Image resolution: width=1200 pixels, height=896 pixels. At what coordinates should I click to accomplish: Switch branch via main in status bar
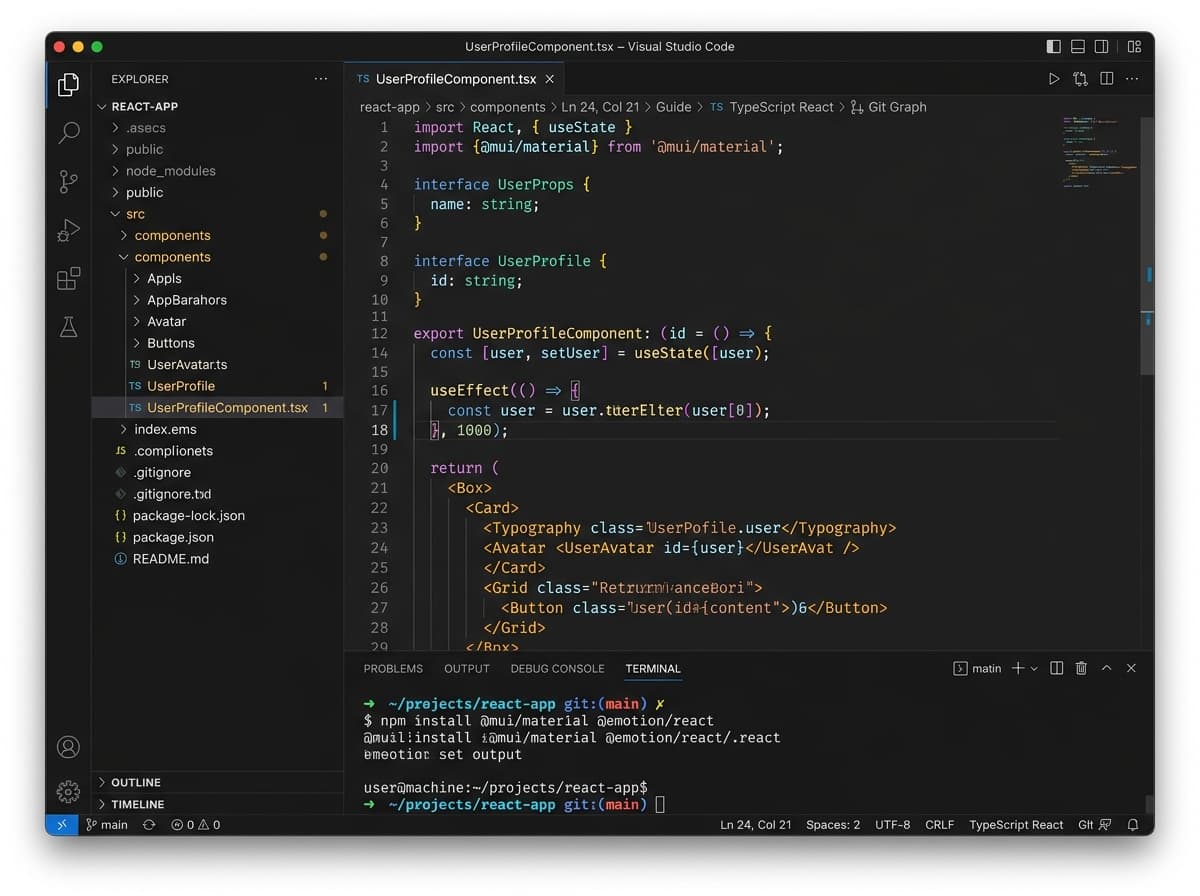tap(107, 825)
